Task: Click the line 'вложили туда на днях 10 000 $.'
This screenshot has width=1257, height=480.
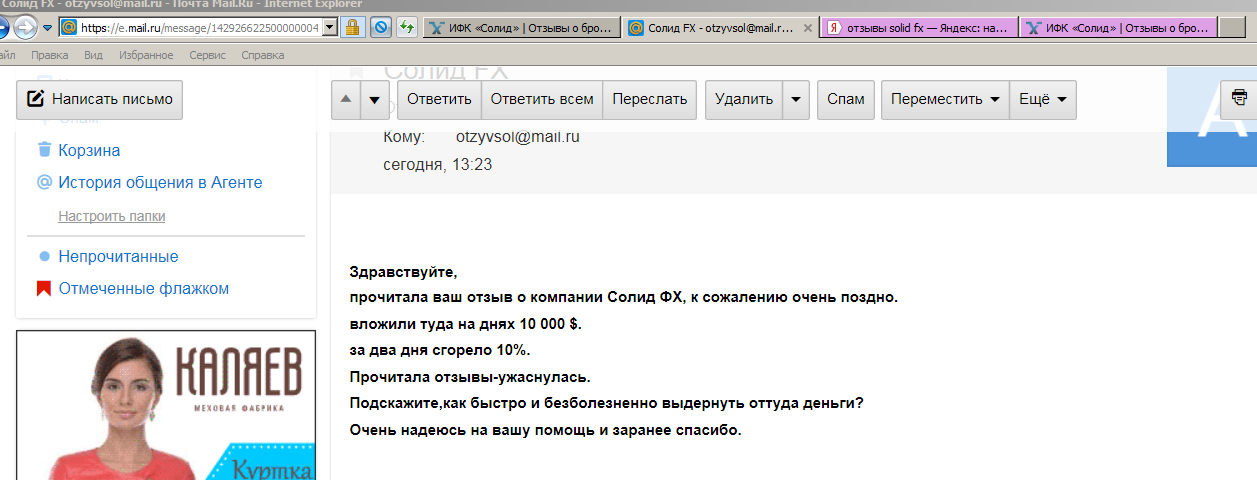Action: click(x=466, y=324)
